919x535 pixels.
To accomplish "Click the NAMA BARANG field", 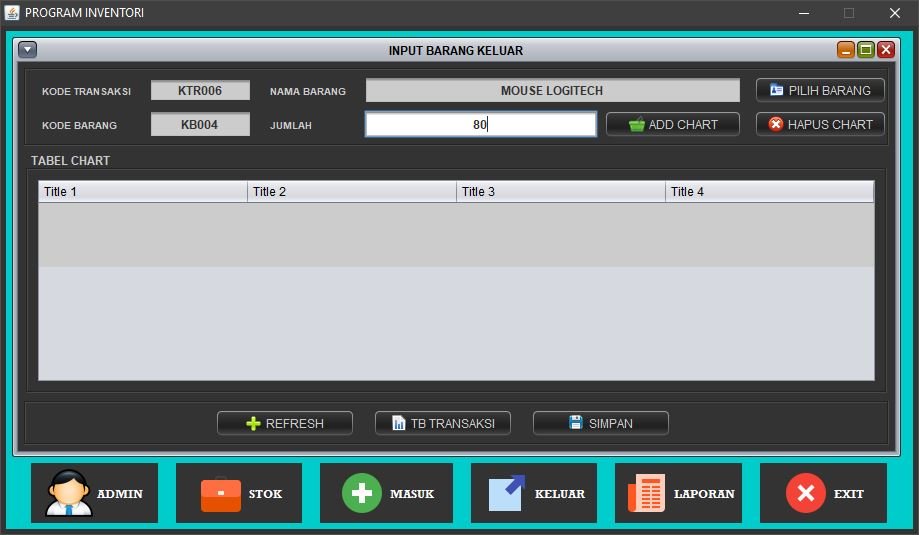I will pyautogui.click(x=552, y=91).
